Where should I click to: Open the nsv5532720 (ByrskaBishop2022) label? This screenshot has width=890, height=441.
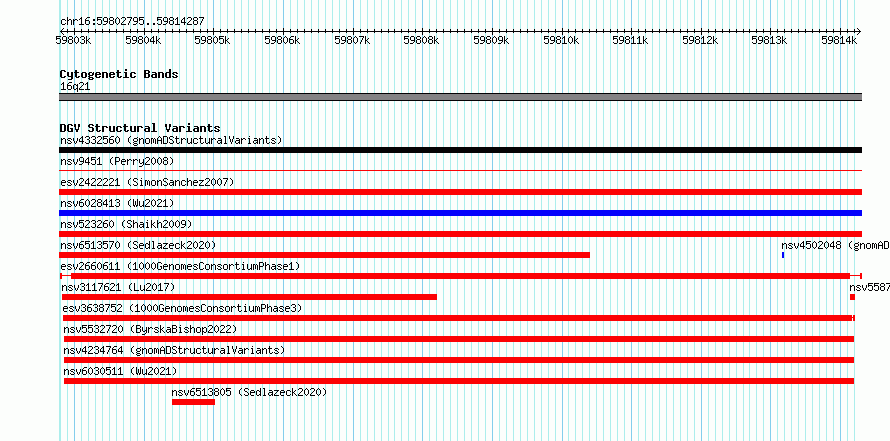click(150, 329)
